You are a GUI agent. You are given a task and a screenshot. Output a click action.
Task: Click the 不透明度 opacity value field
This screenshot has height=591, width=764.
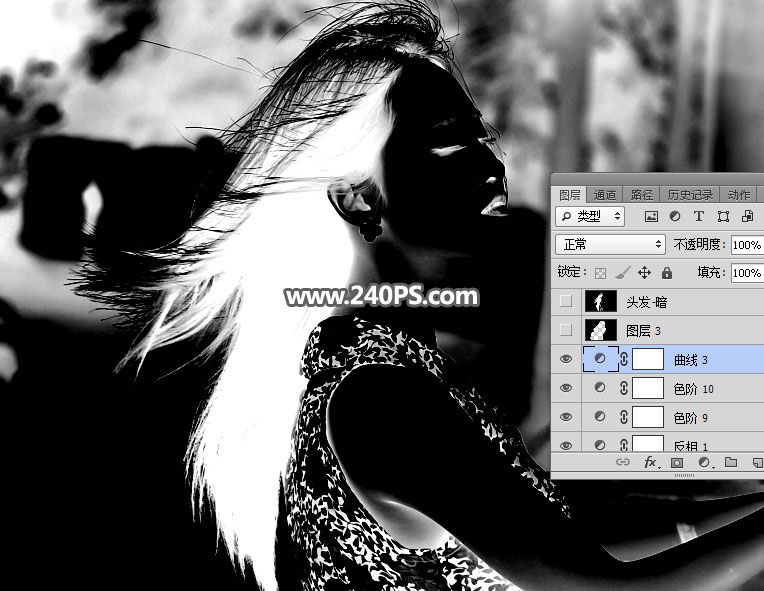747,245
